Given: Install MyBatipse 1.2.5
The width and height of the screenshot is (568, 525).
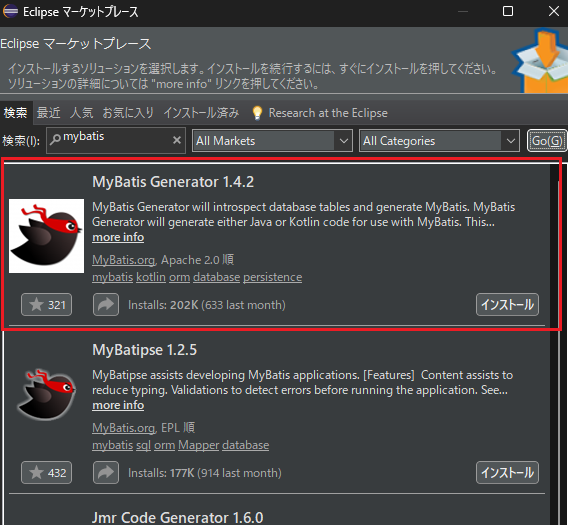Looking at the screenshot, I should [x=507, y=472].
